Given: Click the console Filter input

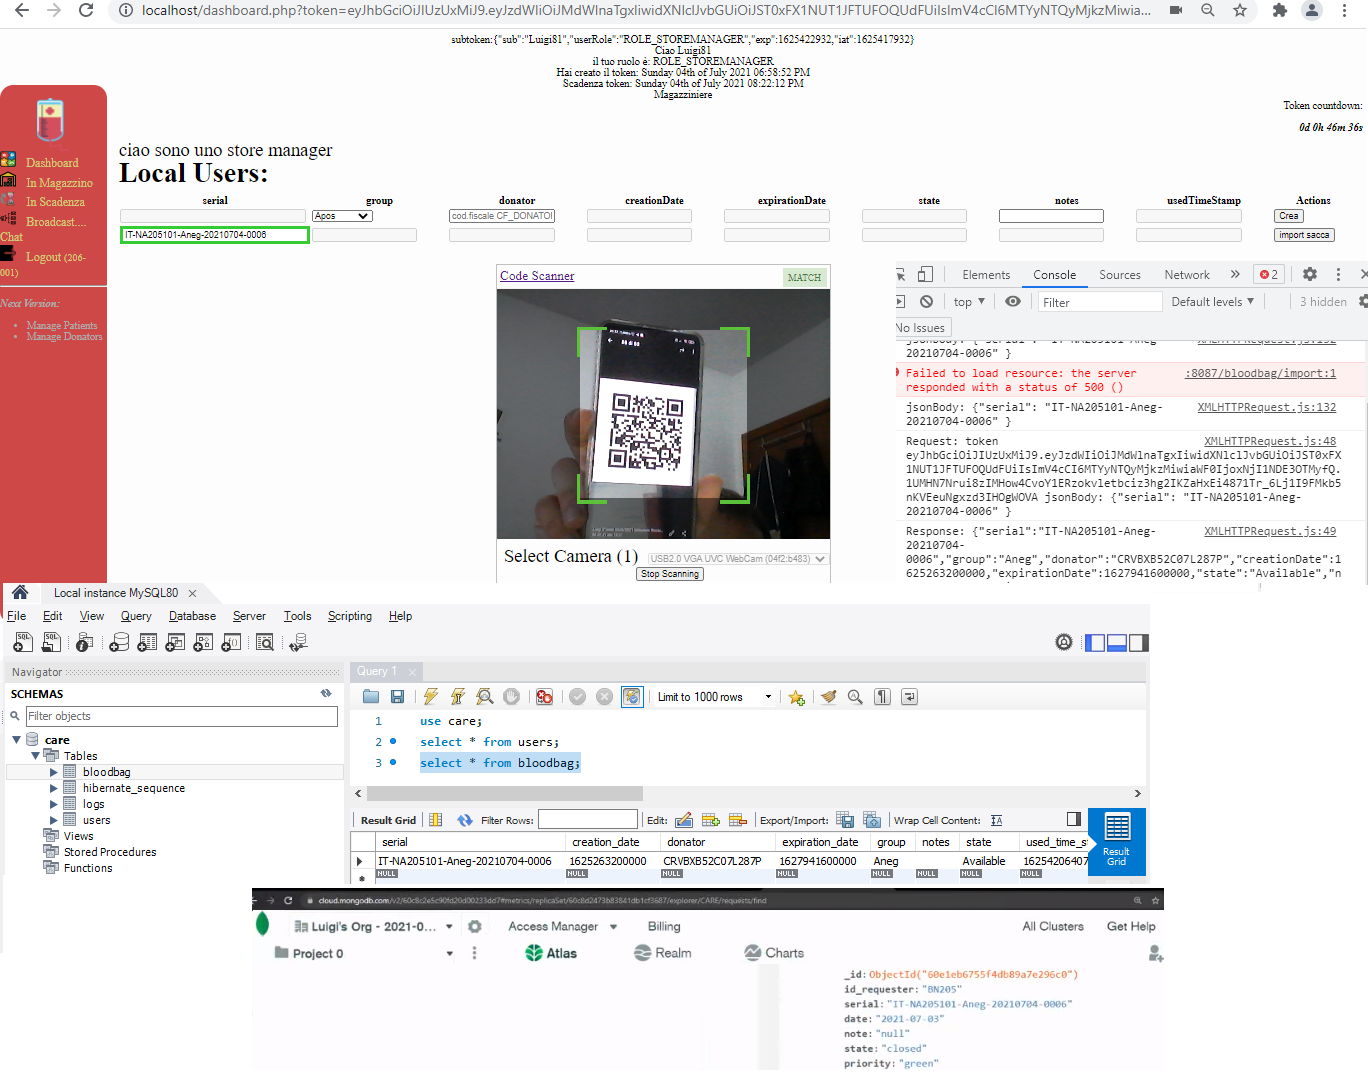Looking at the screenshot, I should click(x=1099, y=302).
